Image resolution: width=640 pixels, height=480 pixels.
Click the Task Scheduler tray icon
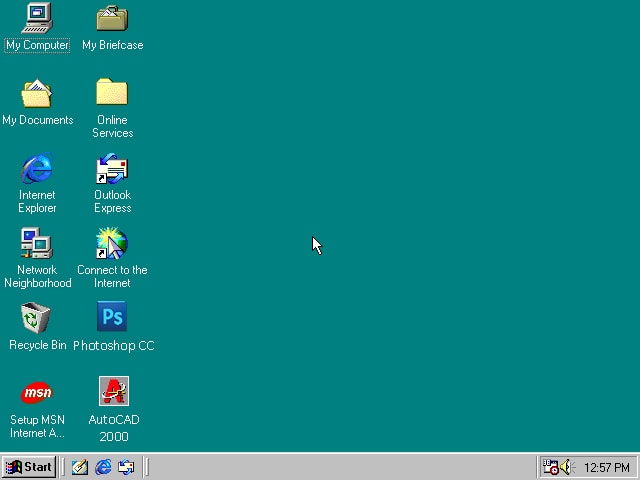(x=550, y=467)
